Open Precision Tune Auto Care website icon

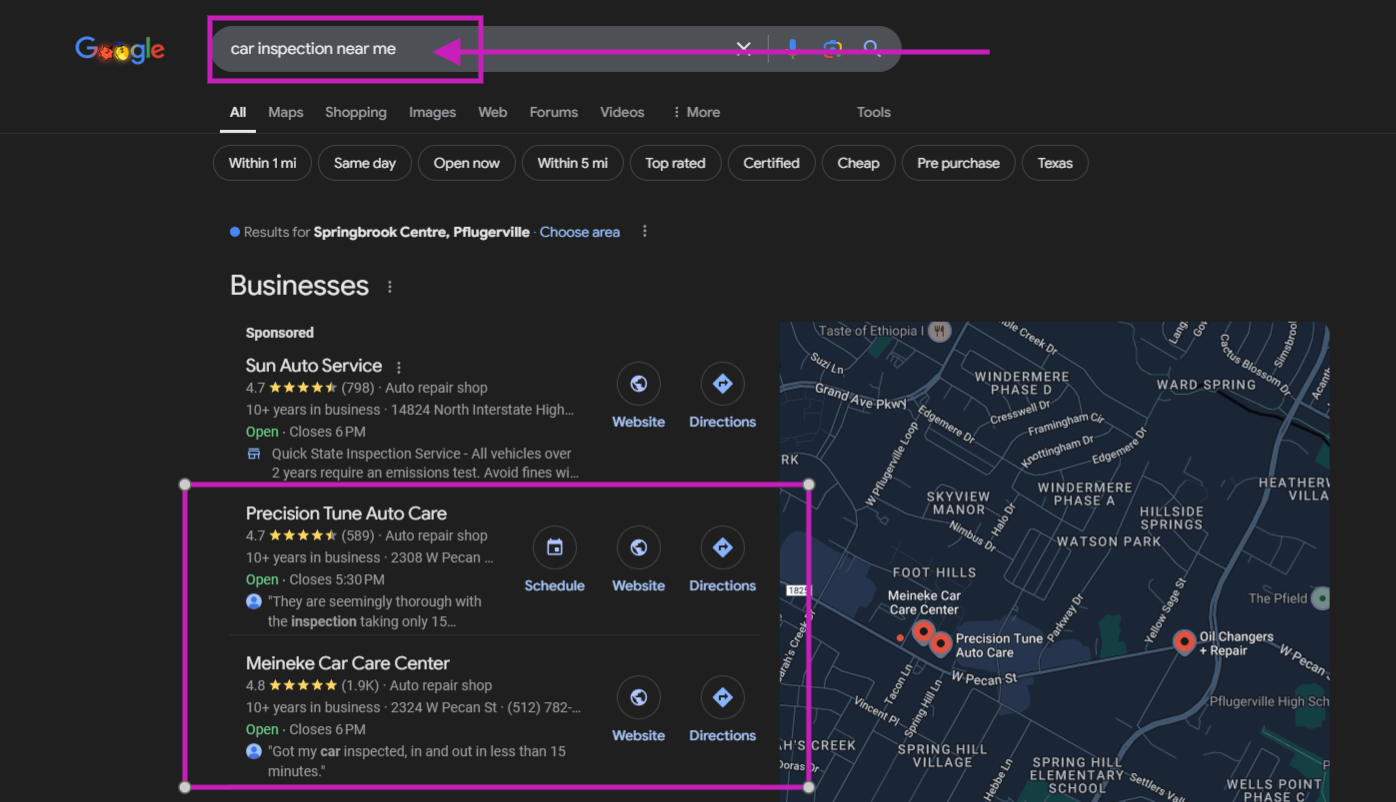638,548
